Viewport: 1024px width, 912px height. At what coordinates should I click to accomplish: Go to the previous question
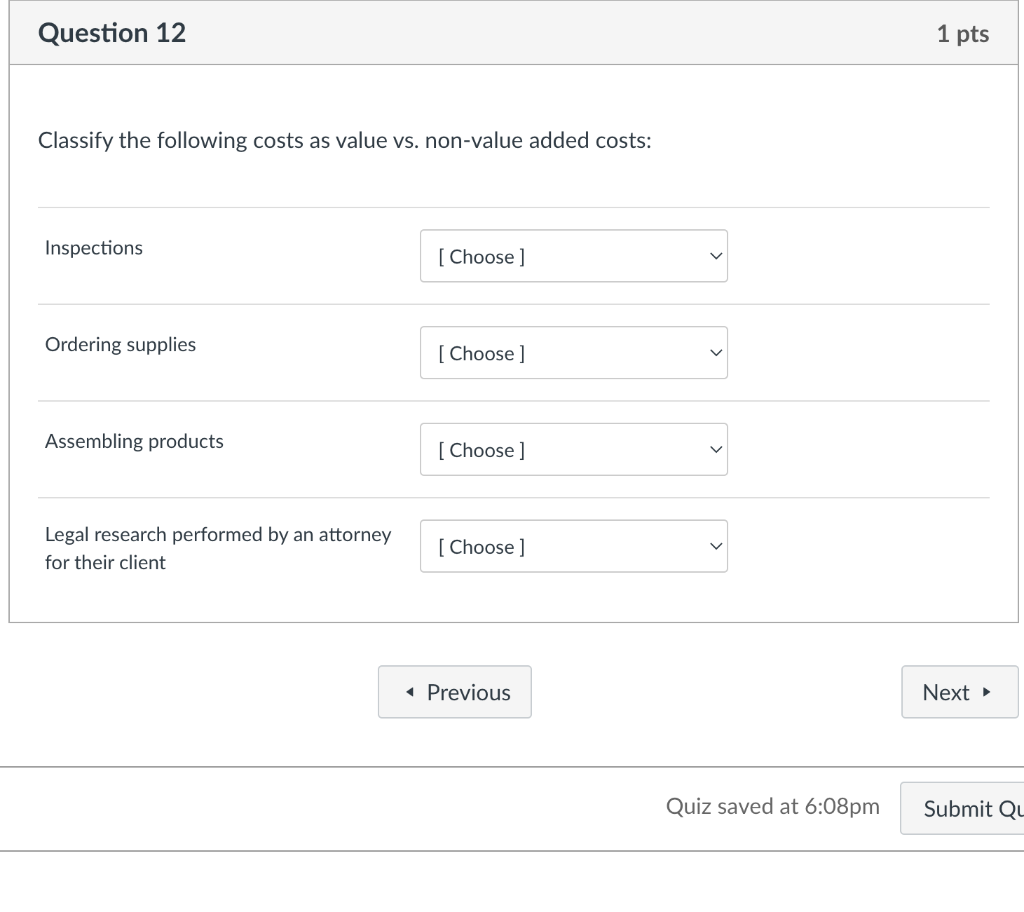(x=455, y=692)
